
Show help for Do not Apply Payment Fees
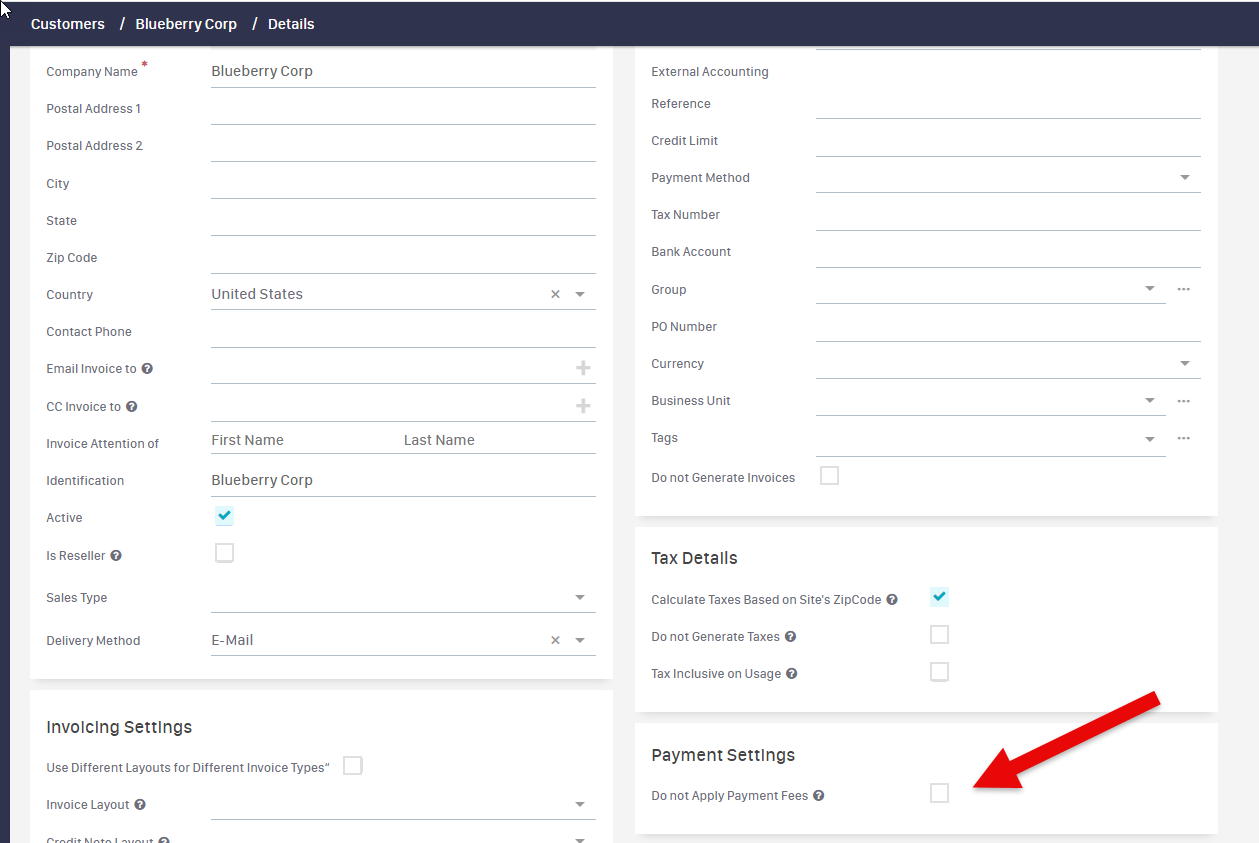point(818,796)
